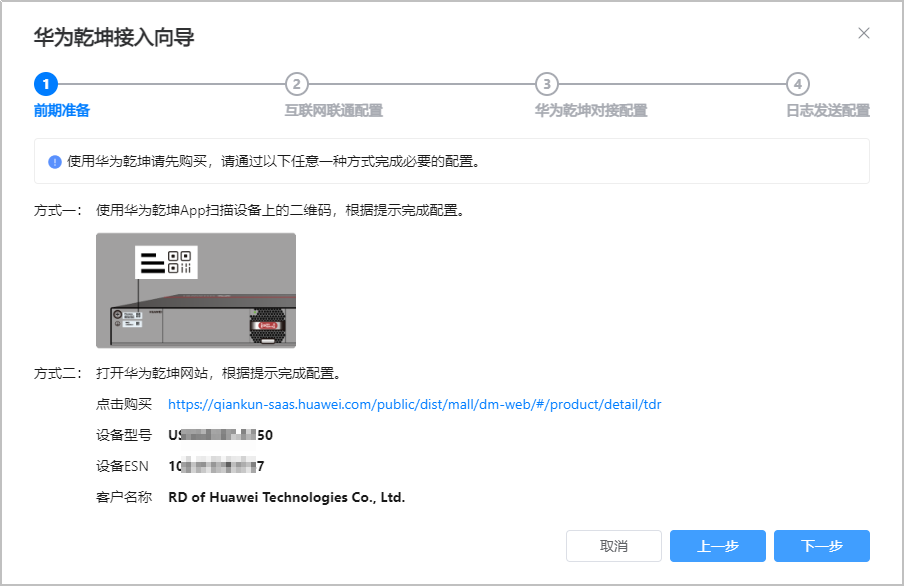This screenshot has height=586, width=904.
Task: Proceed with 下一步 button
Action: click(x=822, y=546)
